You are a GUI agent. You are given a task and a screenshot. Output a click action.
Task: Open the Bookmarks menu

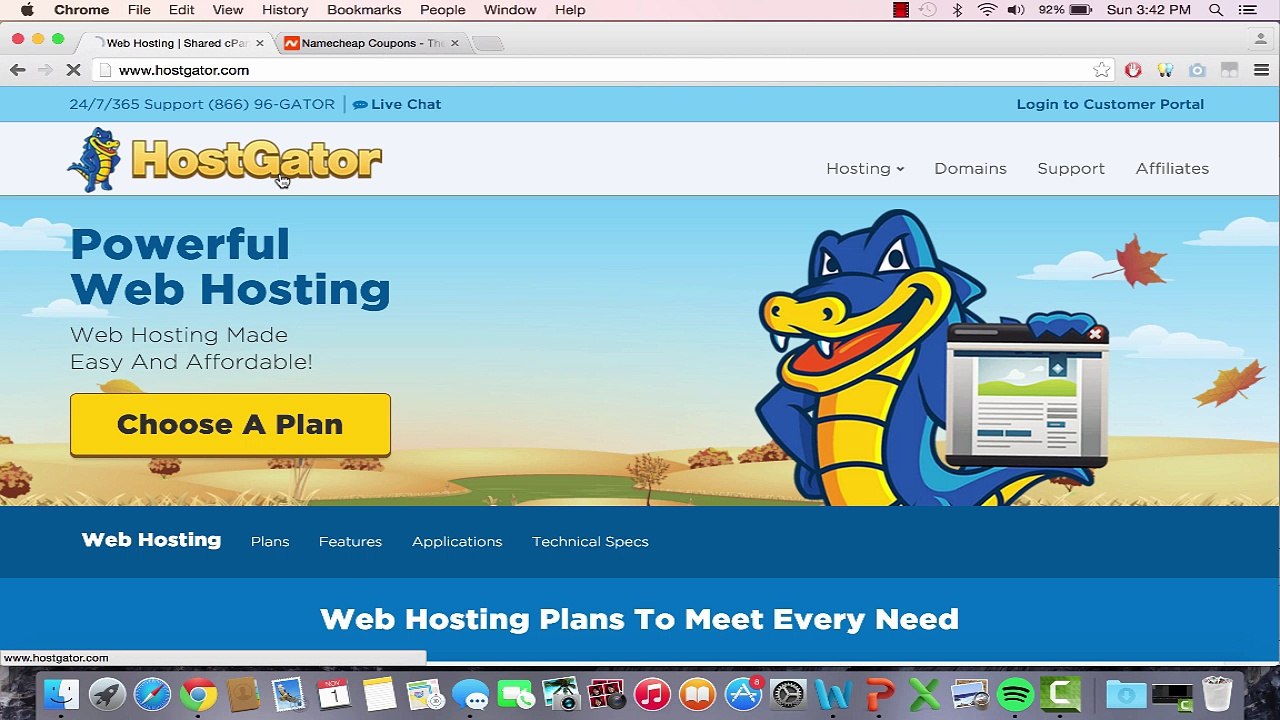tap(364, 10)
